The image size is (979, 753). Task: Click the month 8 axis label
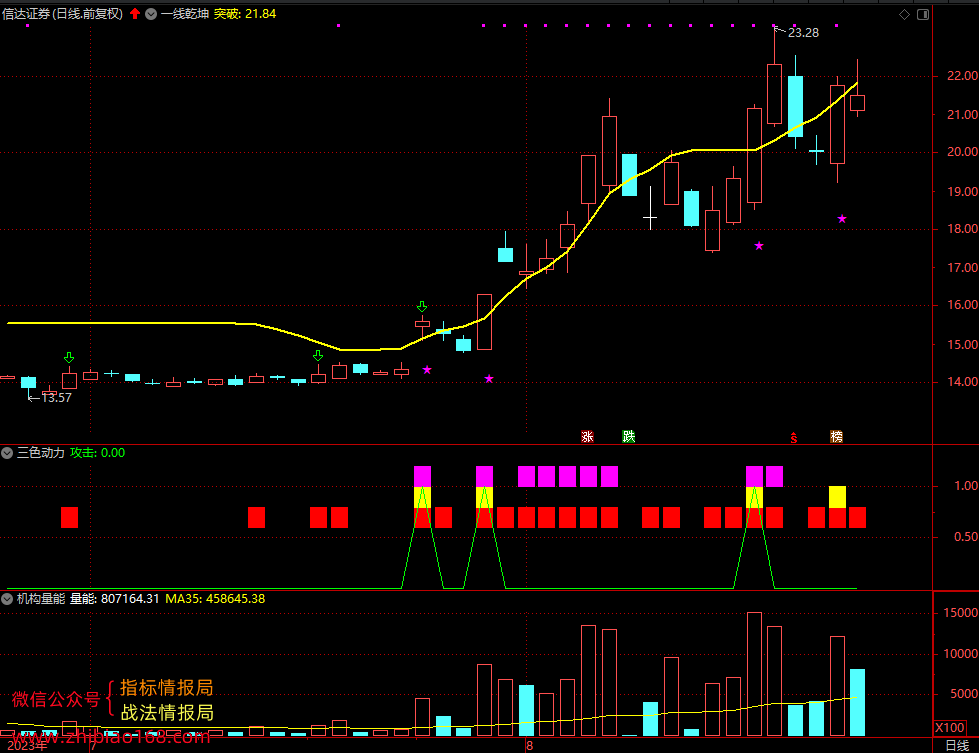click(529, 746)
